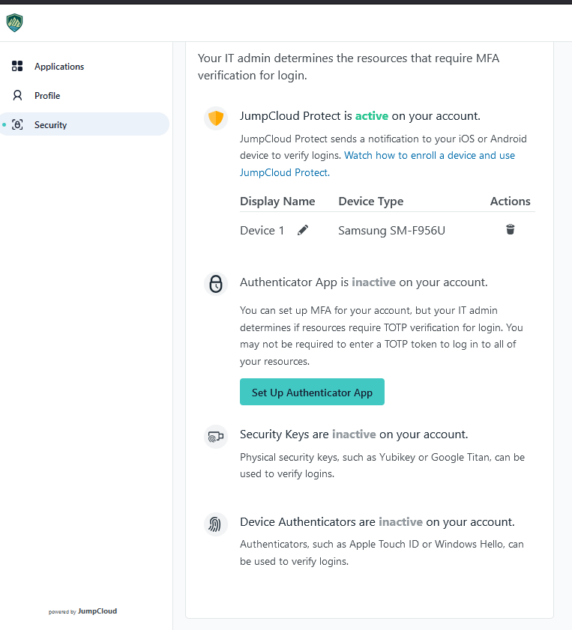Click the powered by JumpCloud footer
Viewport: 572px width, 630px height.
[83, 611]
